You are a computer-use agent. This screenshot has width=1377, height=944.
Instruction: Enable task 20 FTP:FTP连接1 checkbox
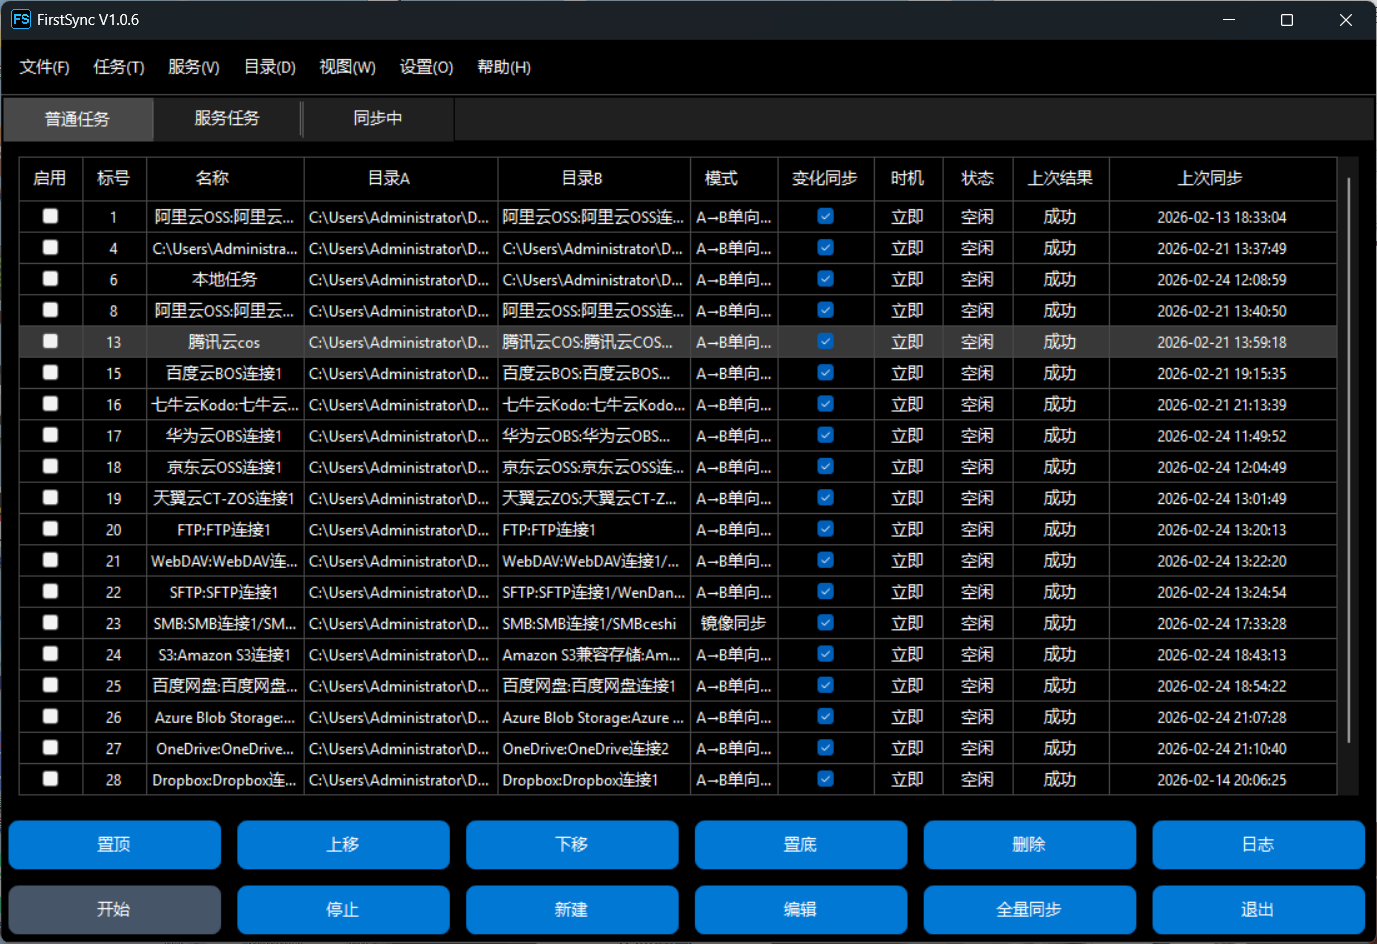50,529
